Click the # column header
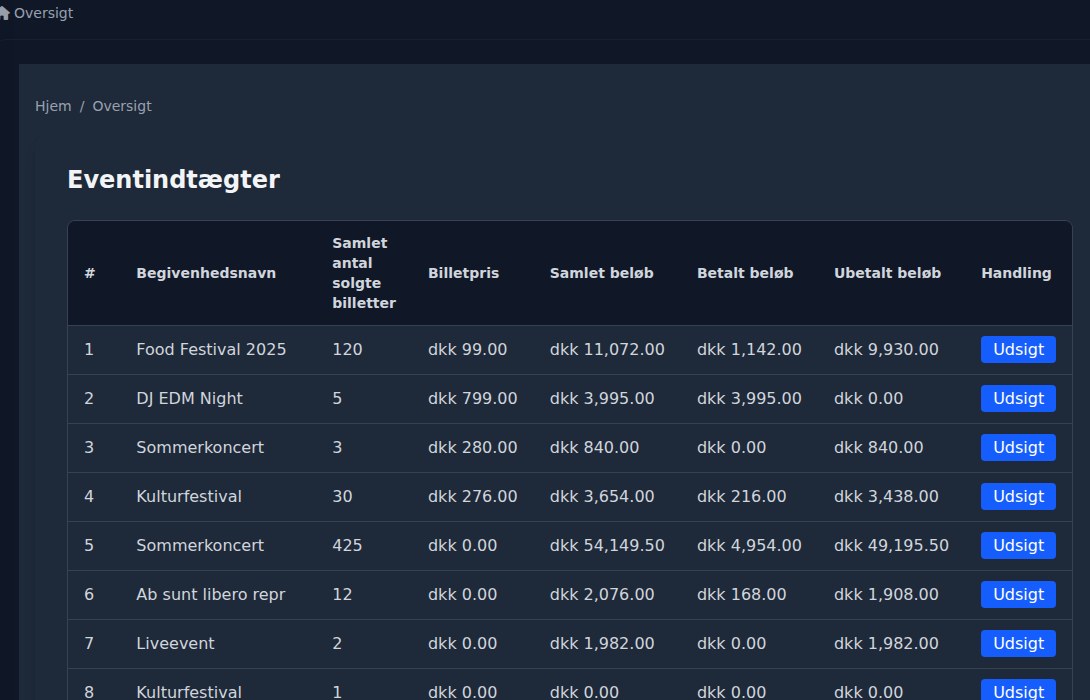The image size is (1090, 700). pos(90,273)
